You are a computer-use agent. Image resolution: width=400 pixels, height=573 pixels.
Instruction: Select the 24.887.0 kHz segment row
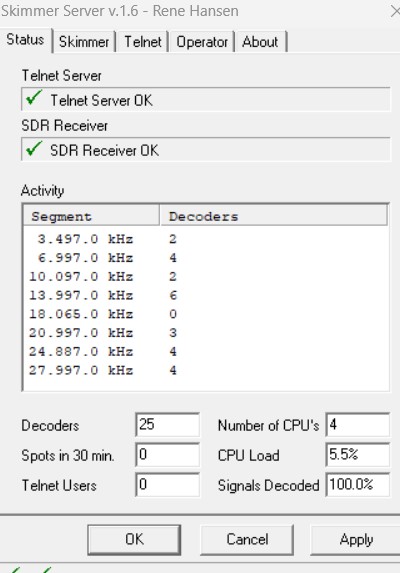pyautogui.click(x=205, y=352)
